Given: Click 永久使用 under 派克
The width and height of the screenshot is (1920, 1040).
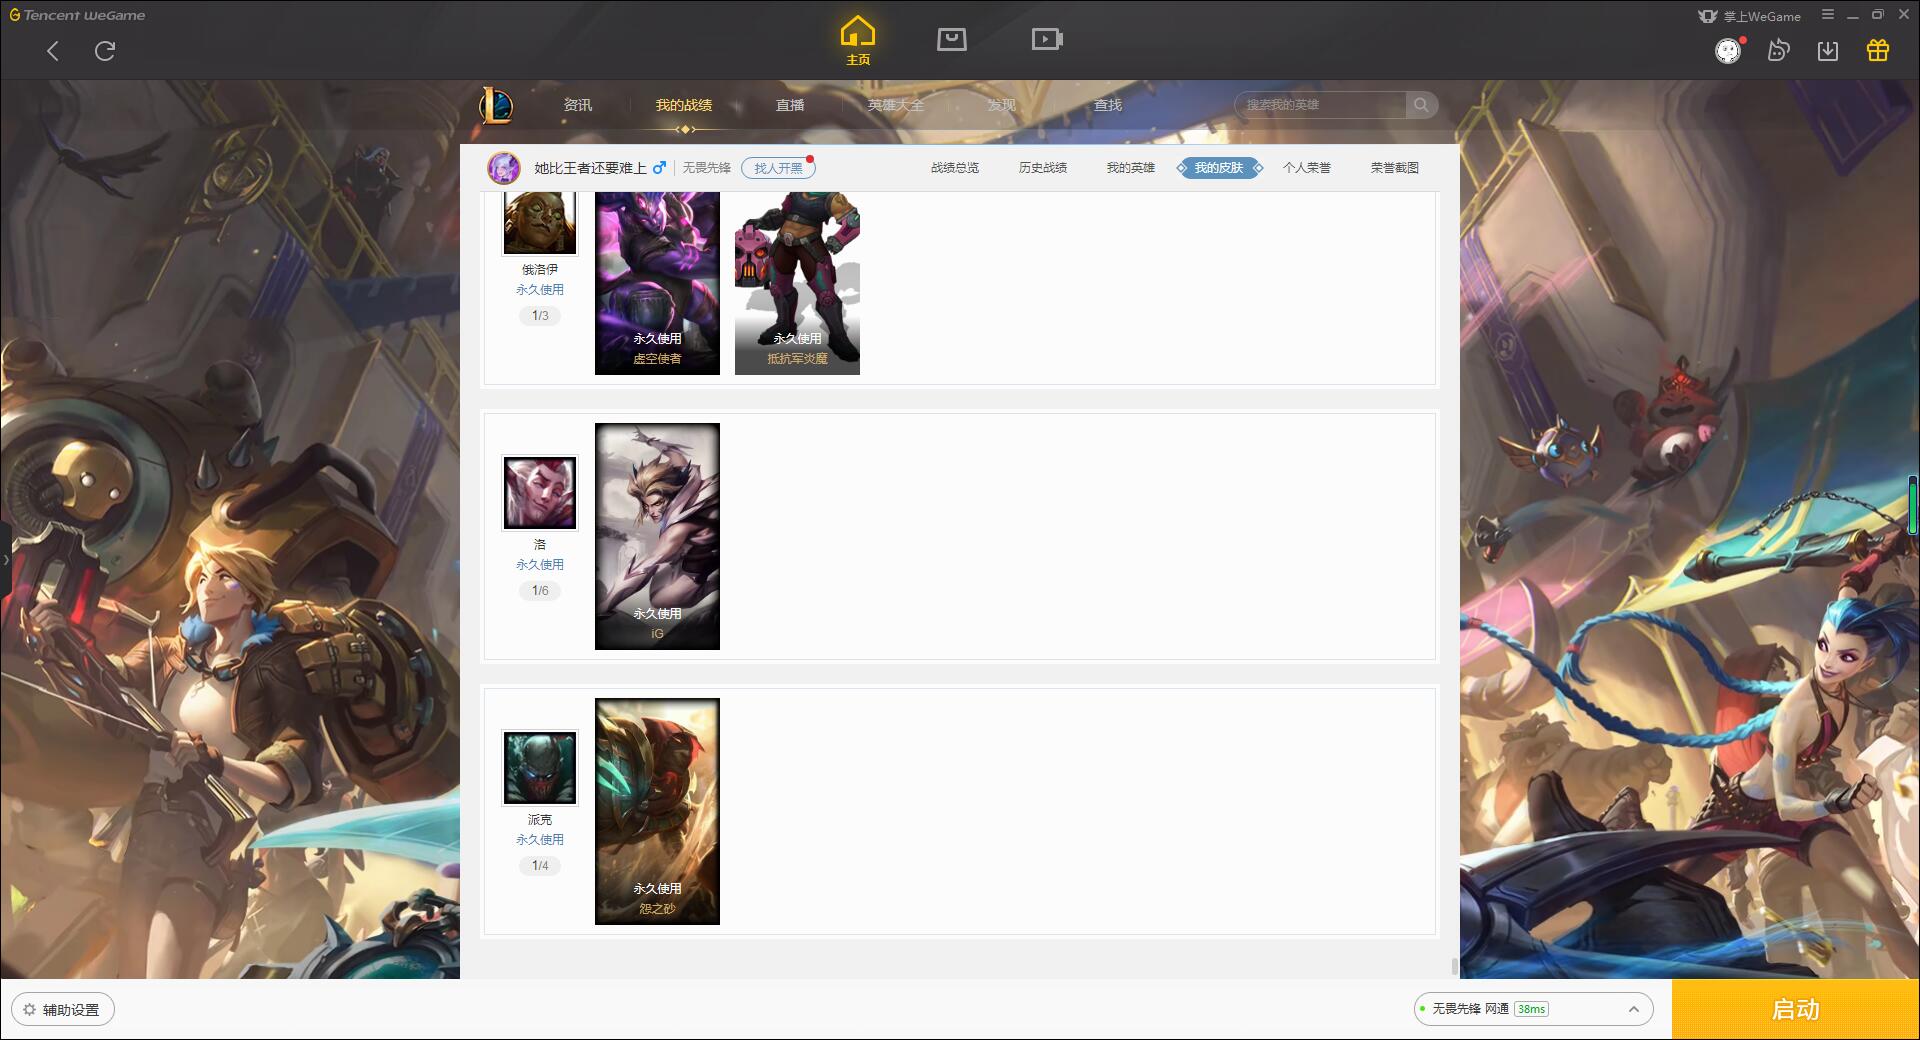Looking at the screenshot, I should click(x=540, y=840).
